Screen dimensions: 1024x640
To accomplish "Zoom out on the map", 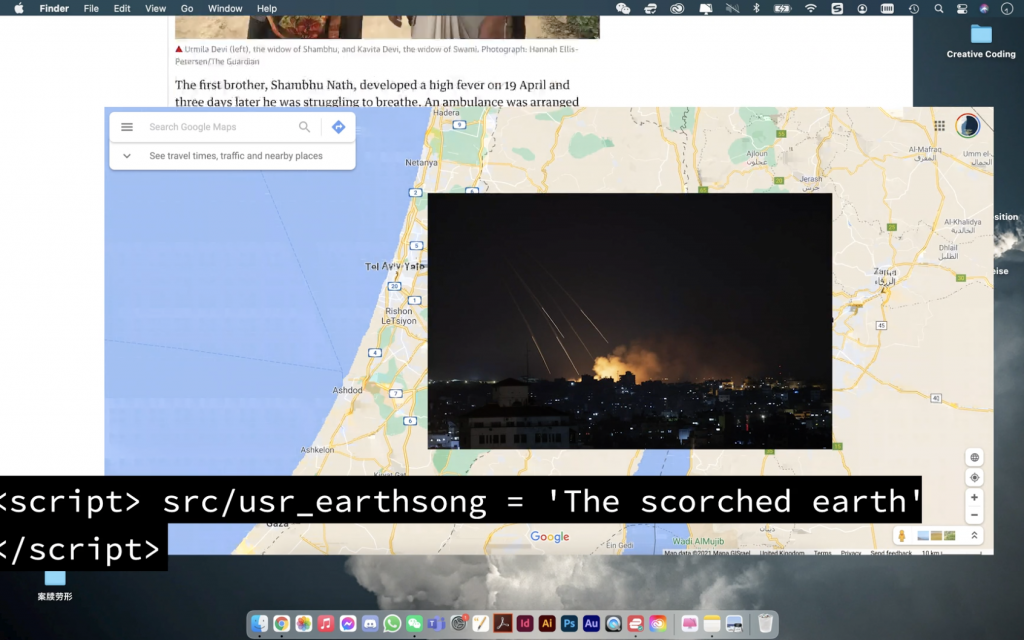I will (x=974, y=515).
